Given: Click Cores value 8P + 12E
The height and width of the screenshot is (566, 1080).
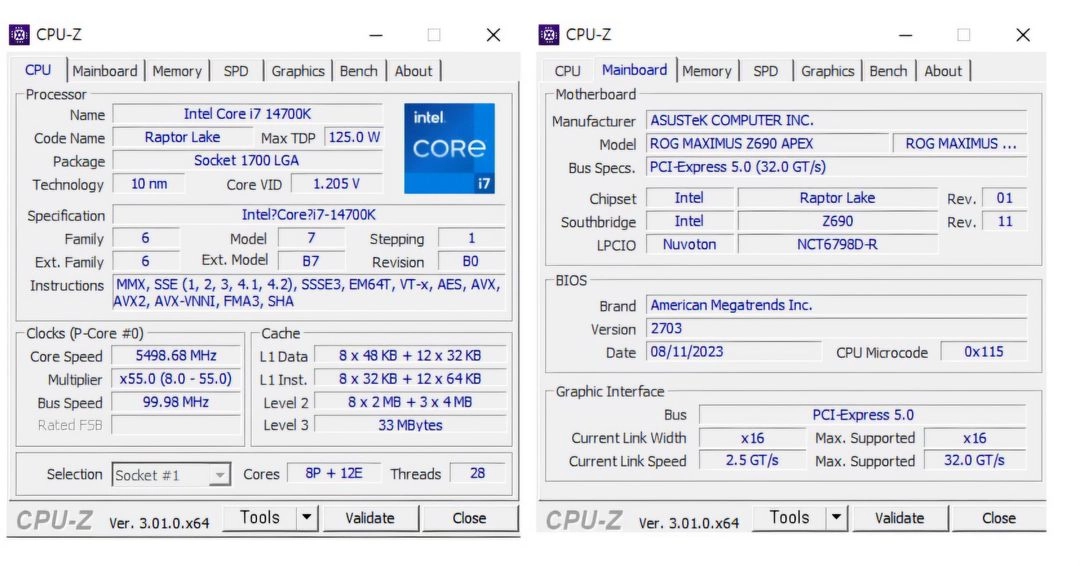Looking at the screenshot, I should 334,473.
